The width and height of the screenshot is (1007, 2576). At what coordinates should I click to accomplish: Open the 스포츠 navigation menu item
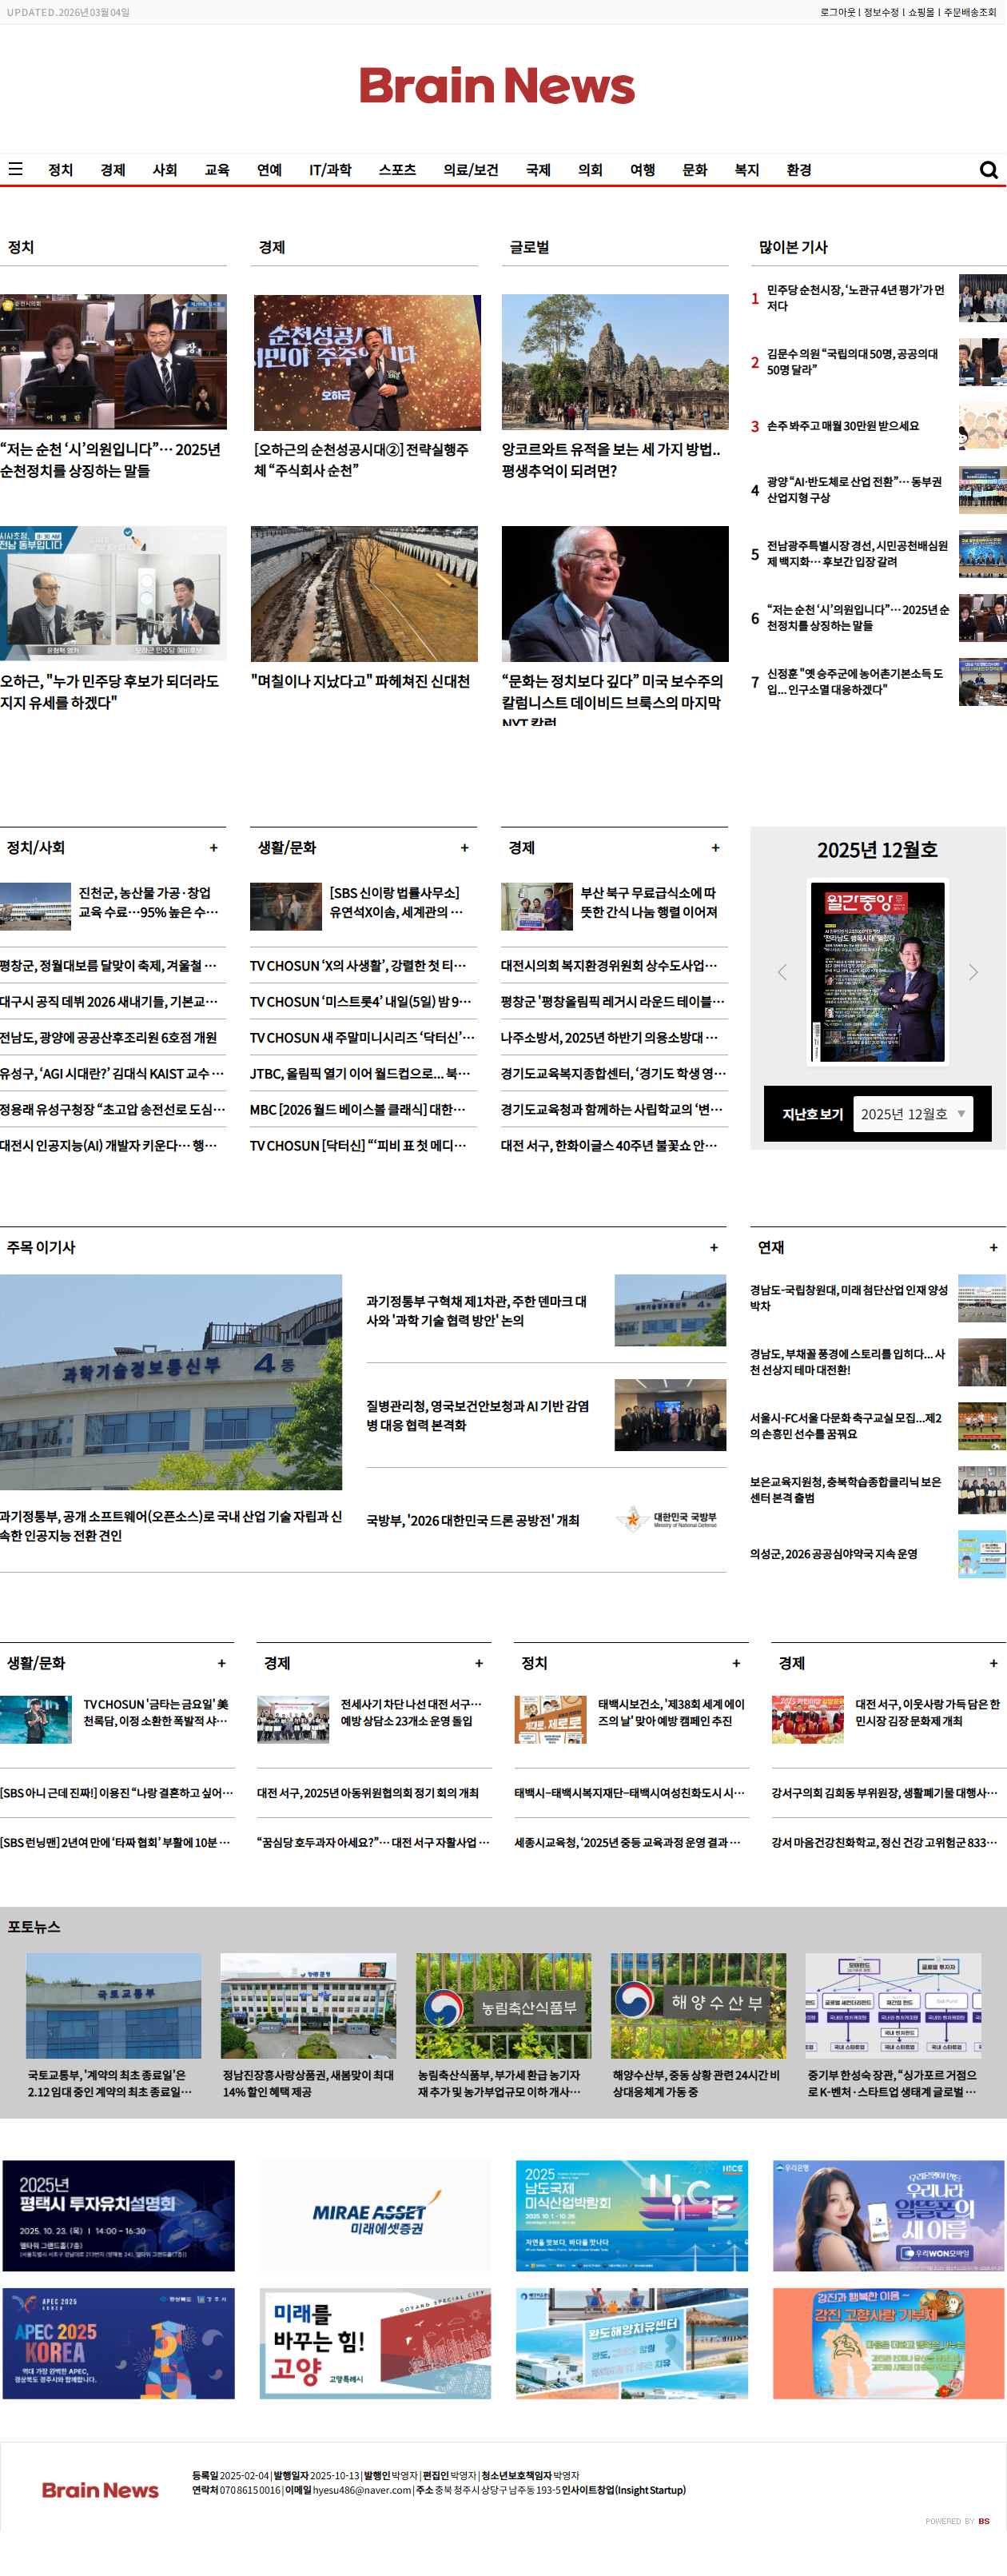(397, 170)
